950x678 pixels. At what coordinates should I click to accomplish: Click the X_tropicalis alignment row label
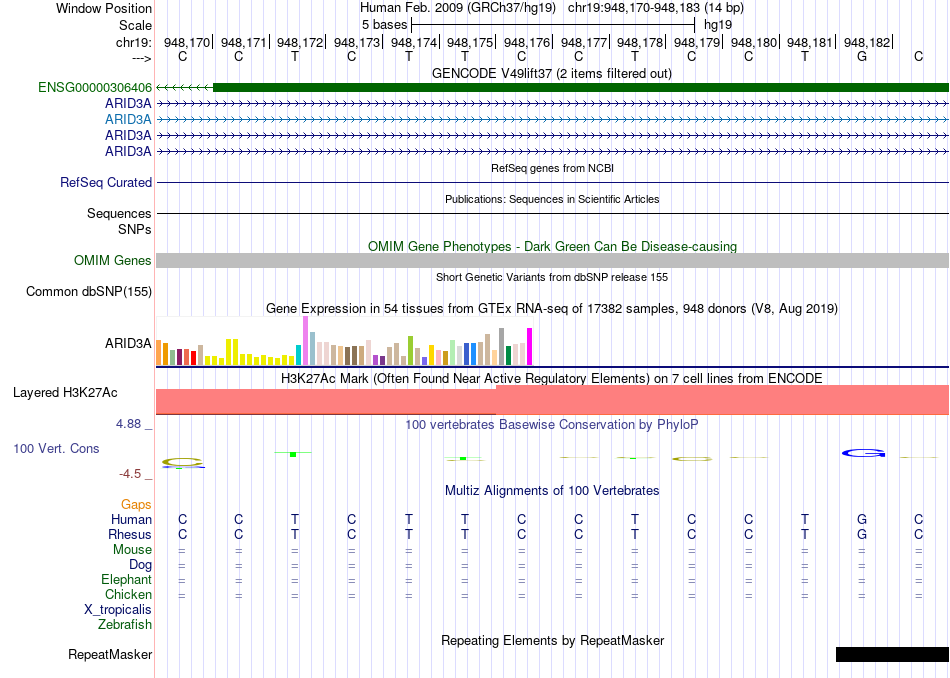(118, 610)
